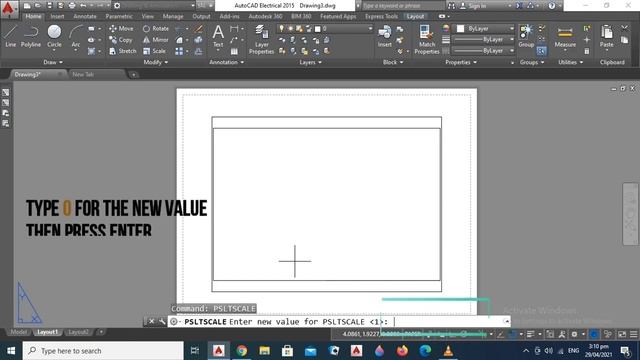Expand the Modify panel

(x=156, y=62)
